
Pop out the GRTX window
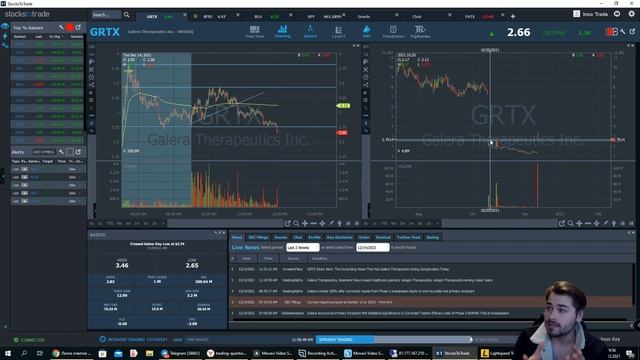coord(632,31)
